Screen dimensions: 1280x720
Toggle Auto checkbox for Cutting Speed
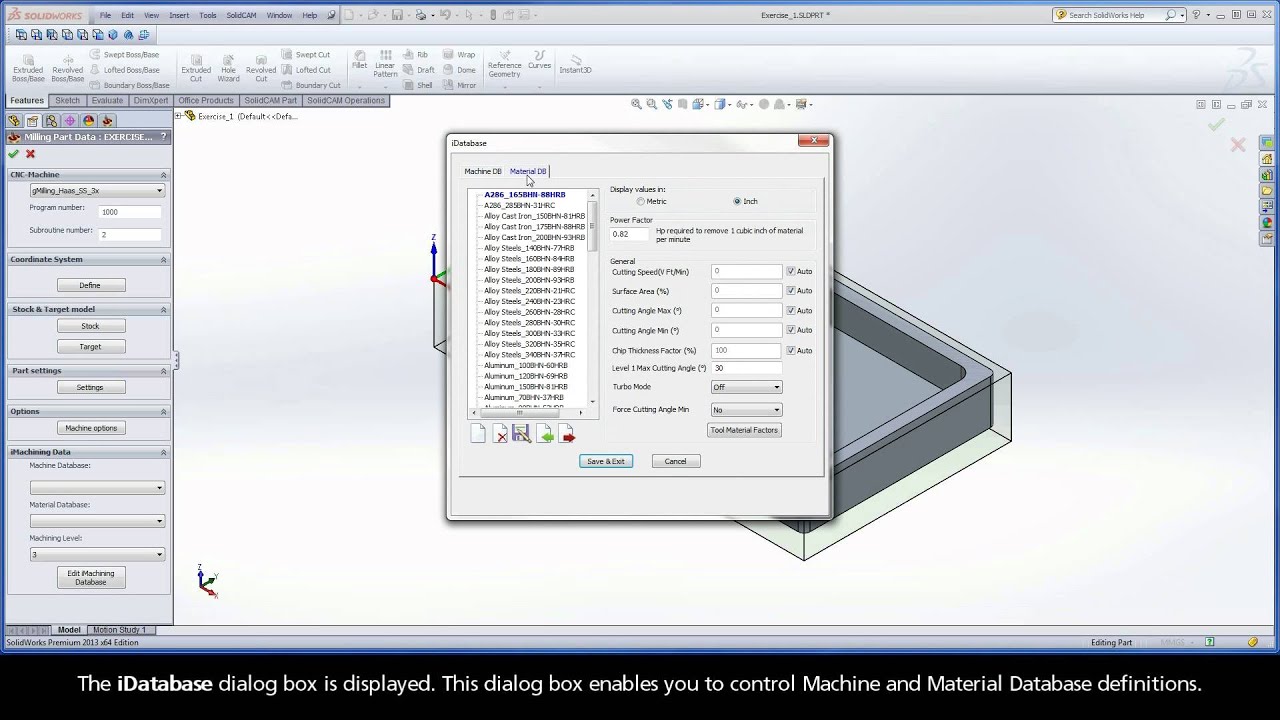(x=791, y=271)
